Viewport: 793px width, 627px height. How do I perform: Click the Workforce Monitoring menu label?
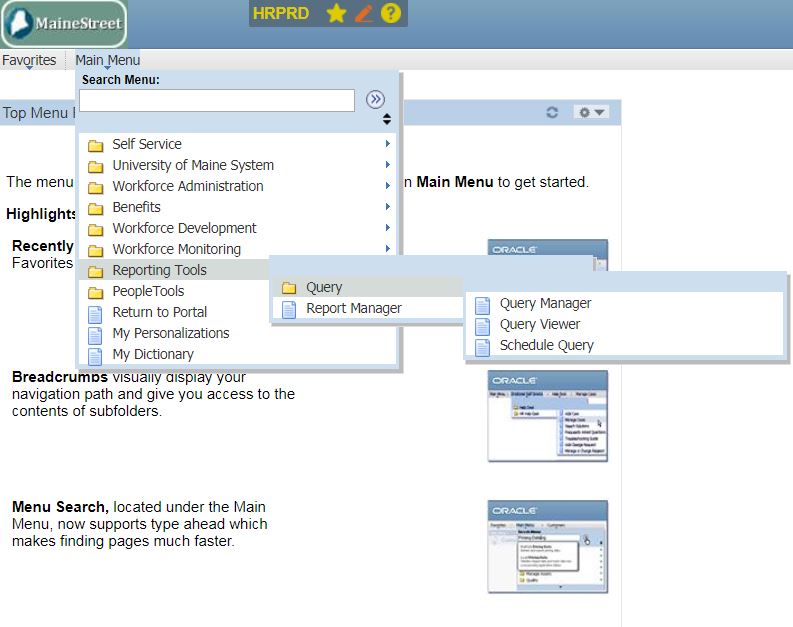click(177, 249)
